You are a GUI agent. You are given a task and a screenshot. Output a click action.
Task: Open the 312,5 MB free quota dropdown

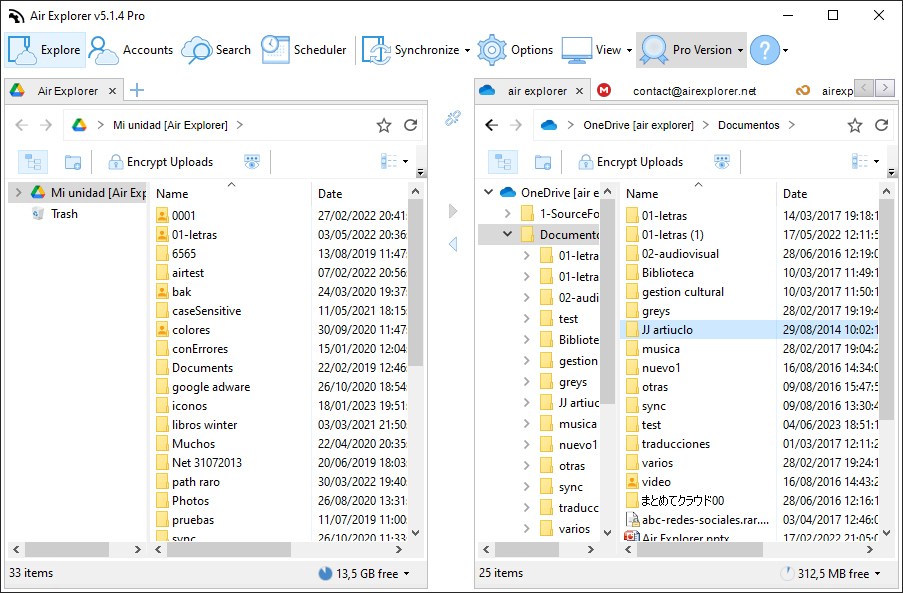[831, 573]
